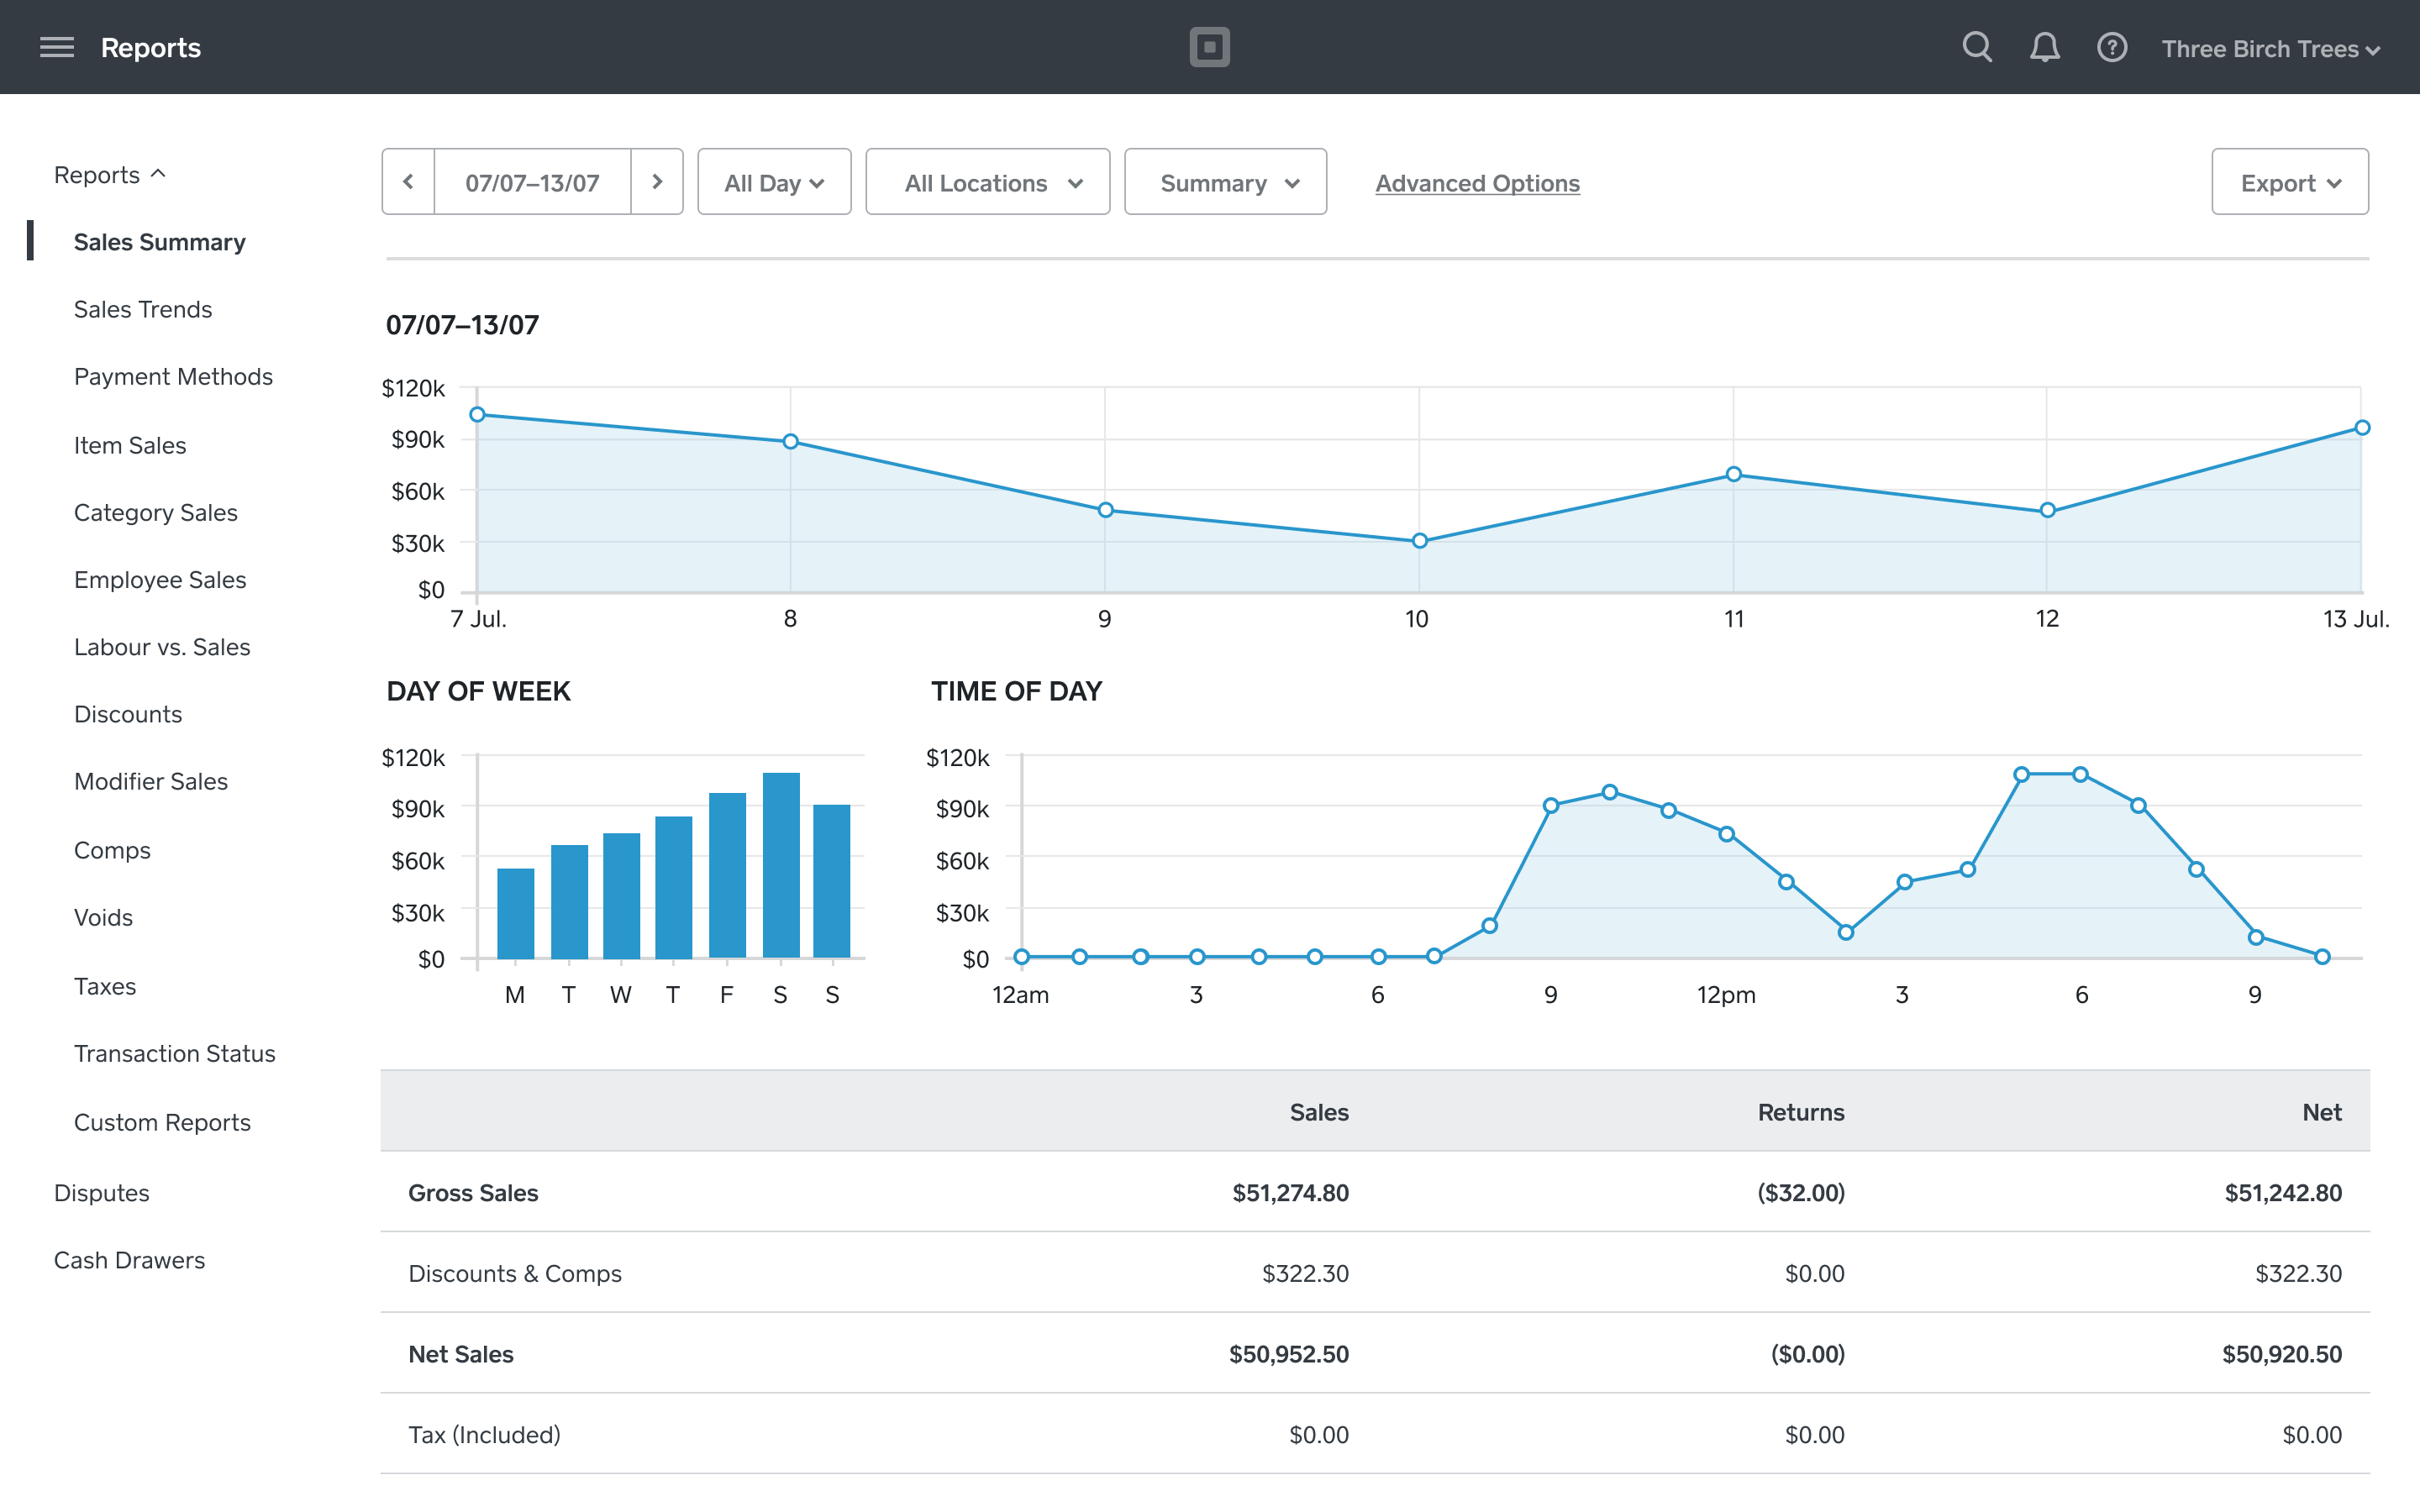Change report view using Summary dropdown

point(1225,181)
